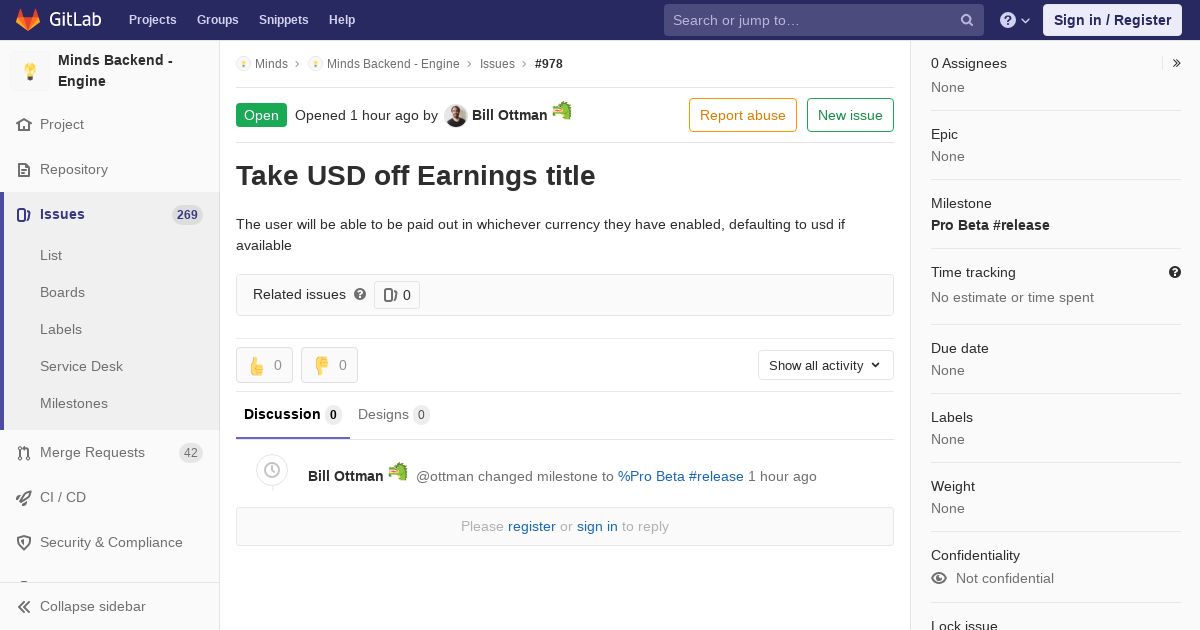Click the Report abuse button
Screen dimensions: 1200x630
(743, 115)
